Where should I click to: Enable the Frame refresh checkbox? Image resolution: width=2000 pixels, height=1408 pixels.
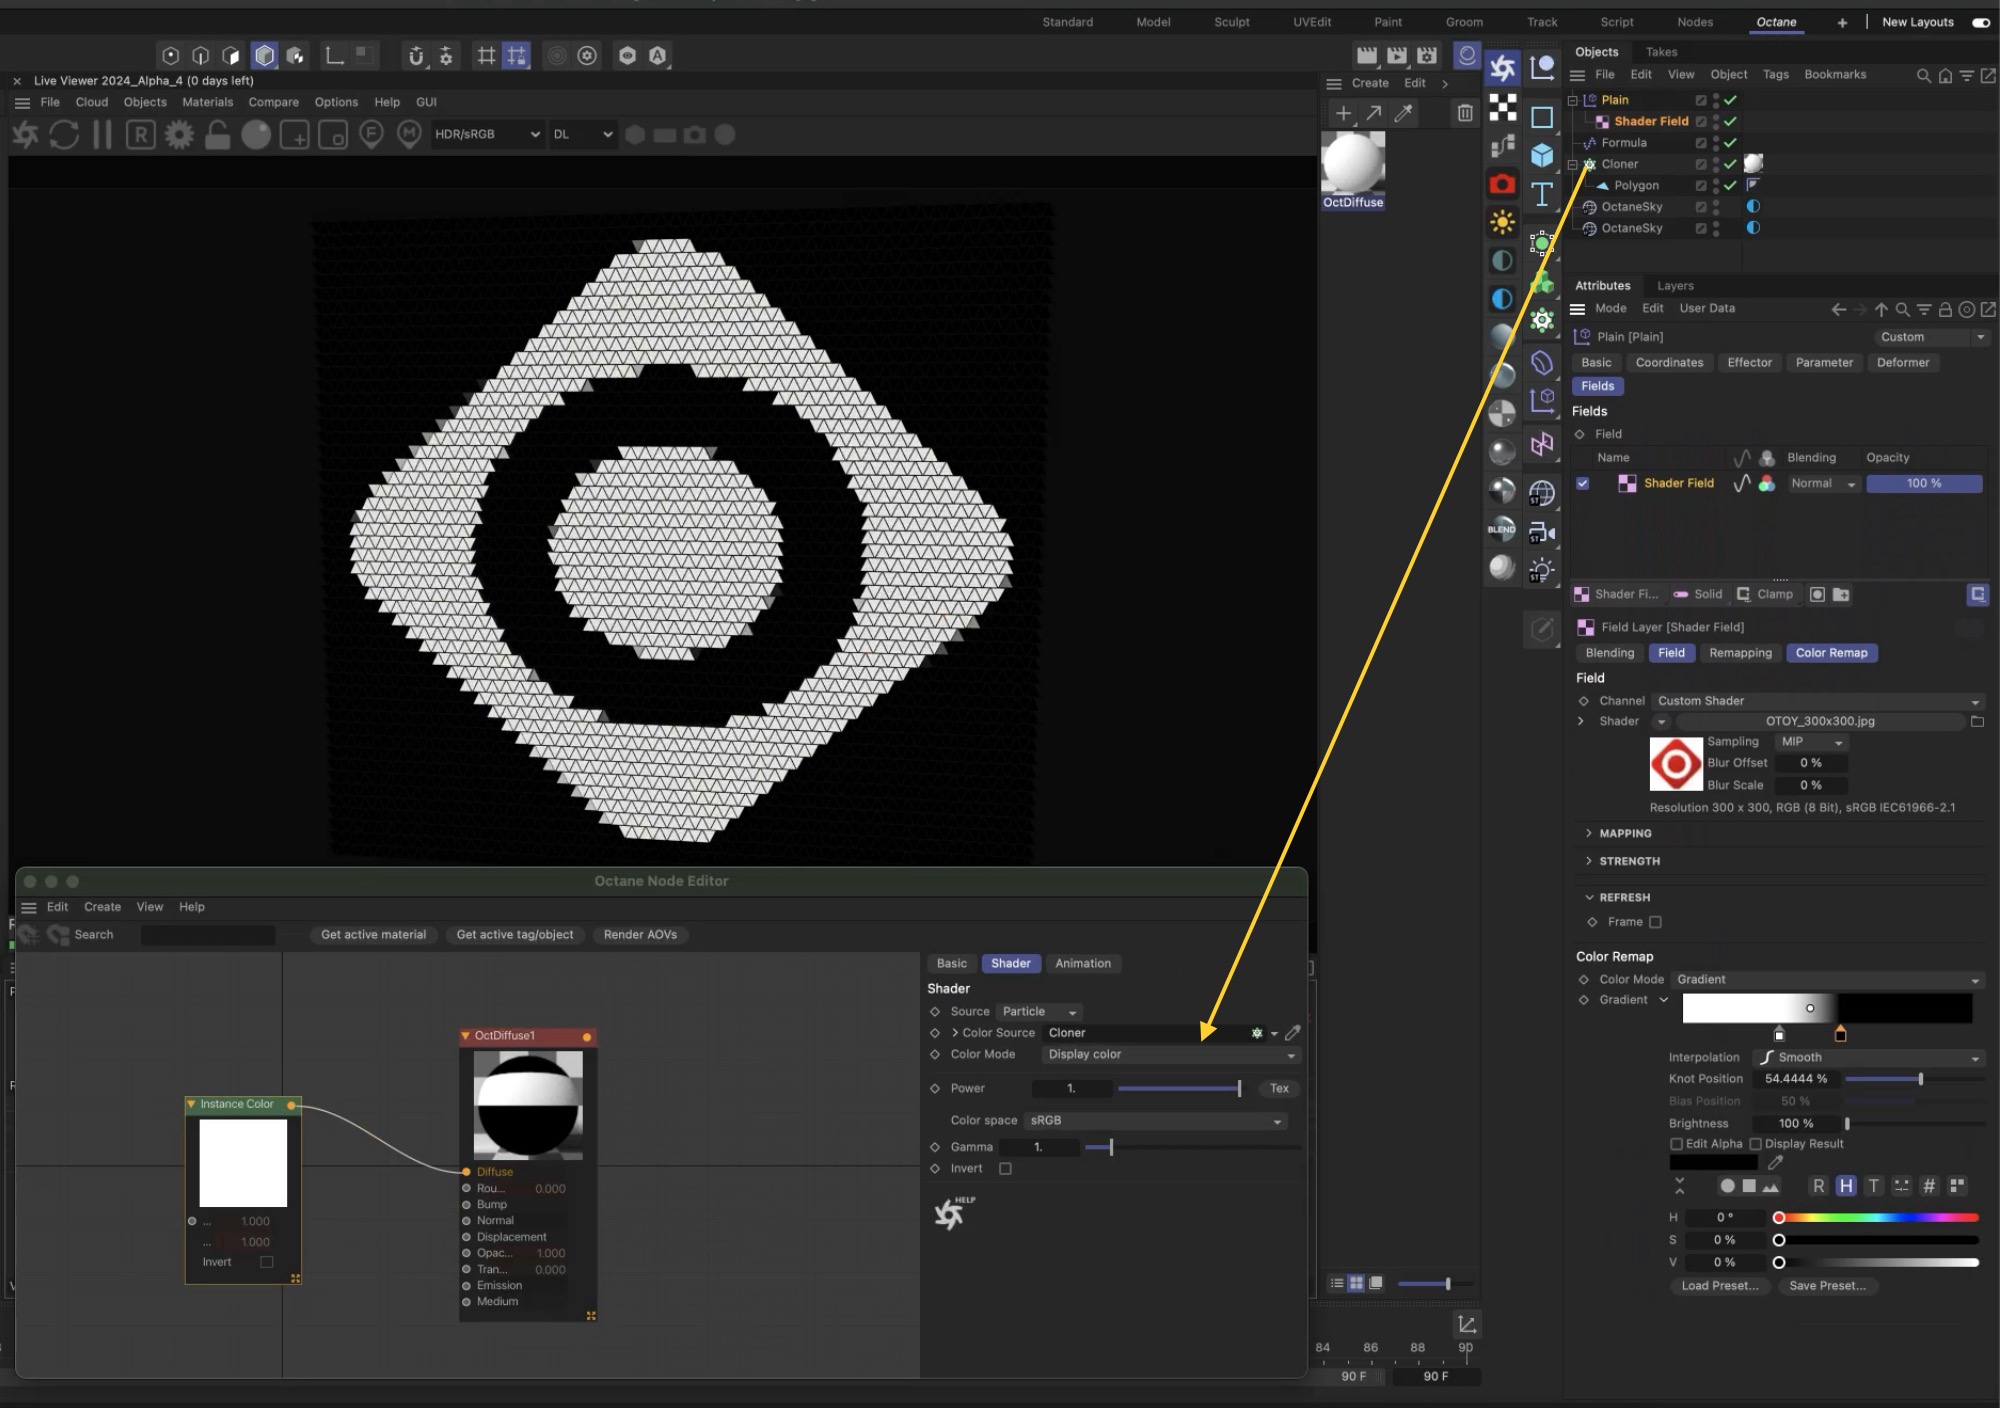click(1655, 922)
